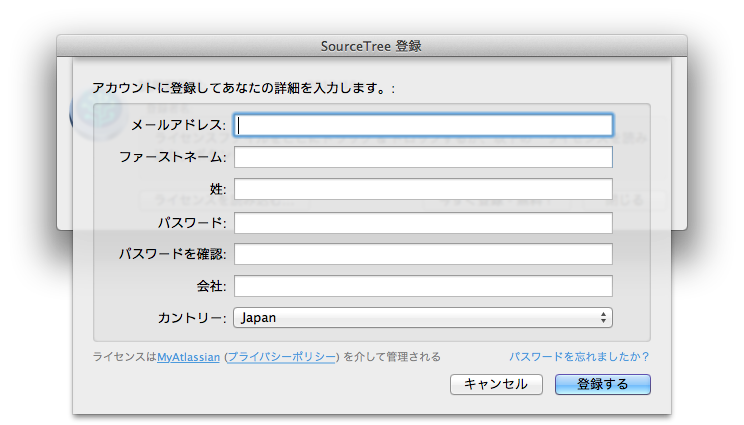The width and height of the screenshot is (744, 425).
Task: Click the メールアドレス input field
Action: (x=423, y=125)
